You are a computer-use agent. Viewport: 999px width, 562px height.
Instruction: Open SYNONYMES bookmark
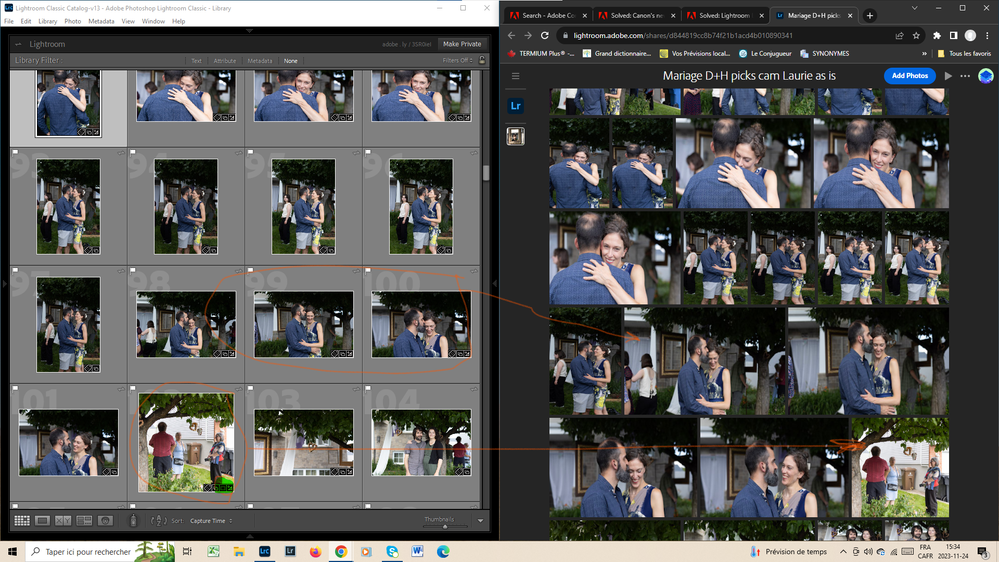(x=824, y=54)
